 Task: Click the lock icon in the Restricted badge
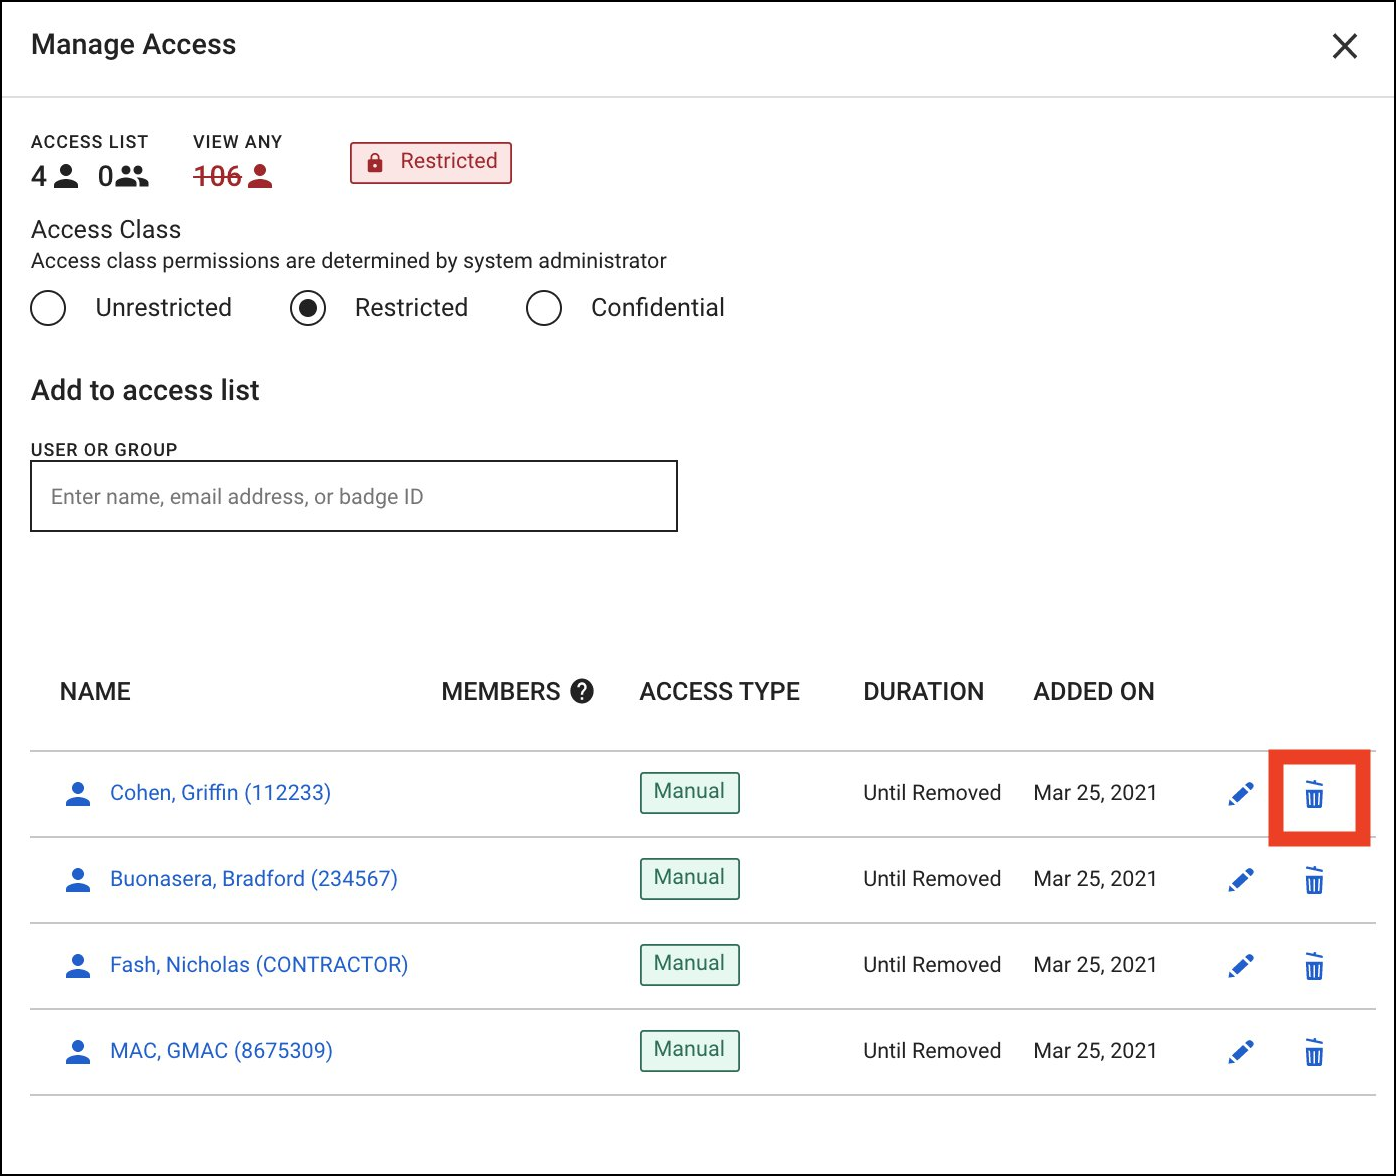click(376, 162)
